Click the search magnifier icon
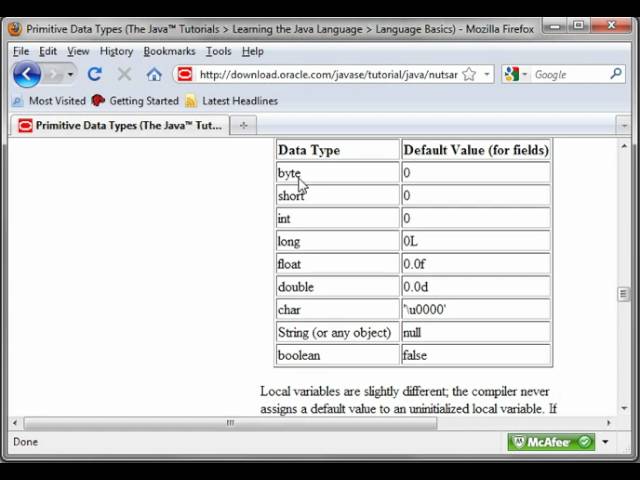 pos(616,74)
